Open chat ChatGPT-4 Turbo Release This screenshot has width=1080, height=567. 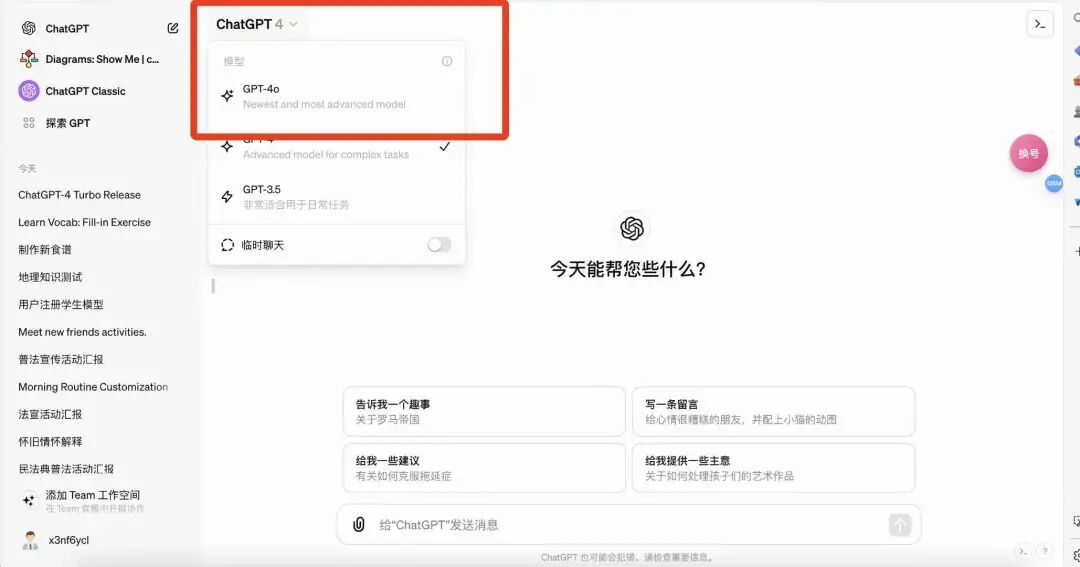point(79,195)
